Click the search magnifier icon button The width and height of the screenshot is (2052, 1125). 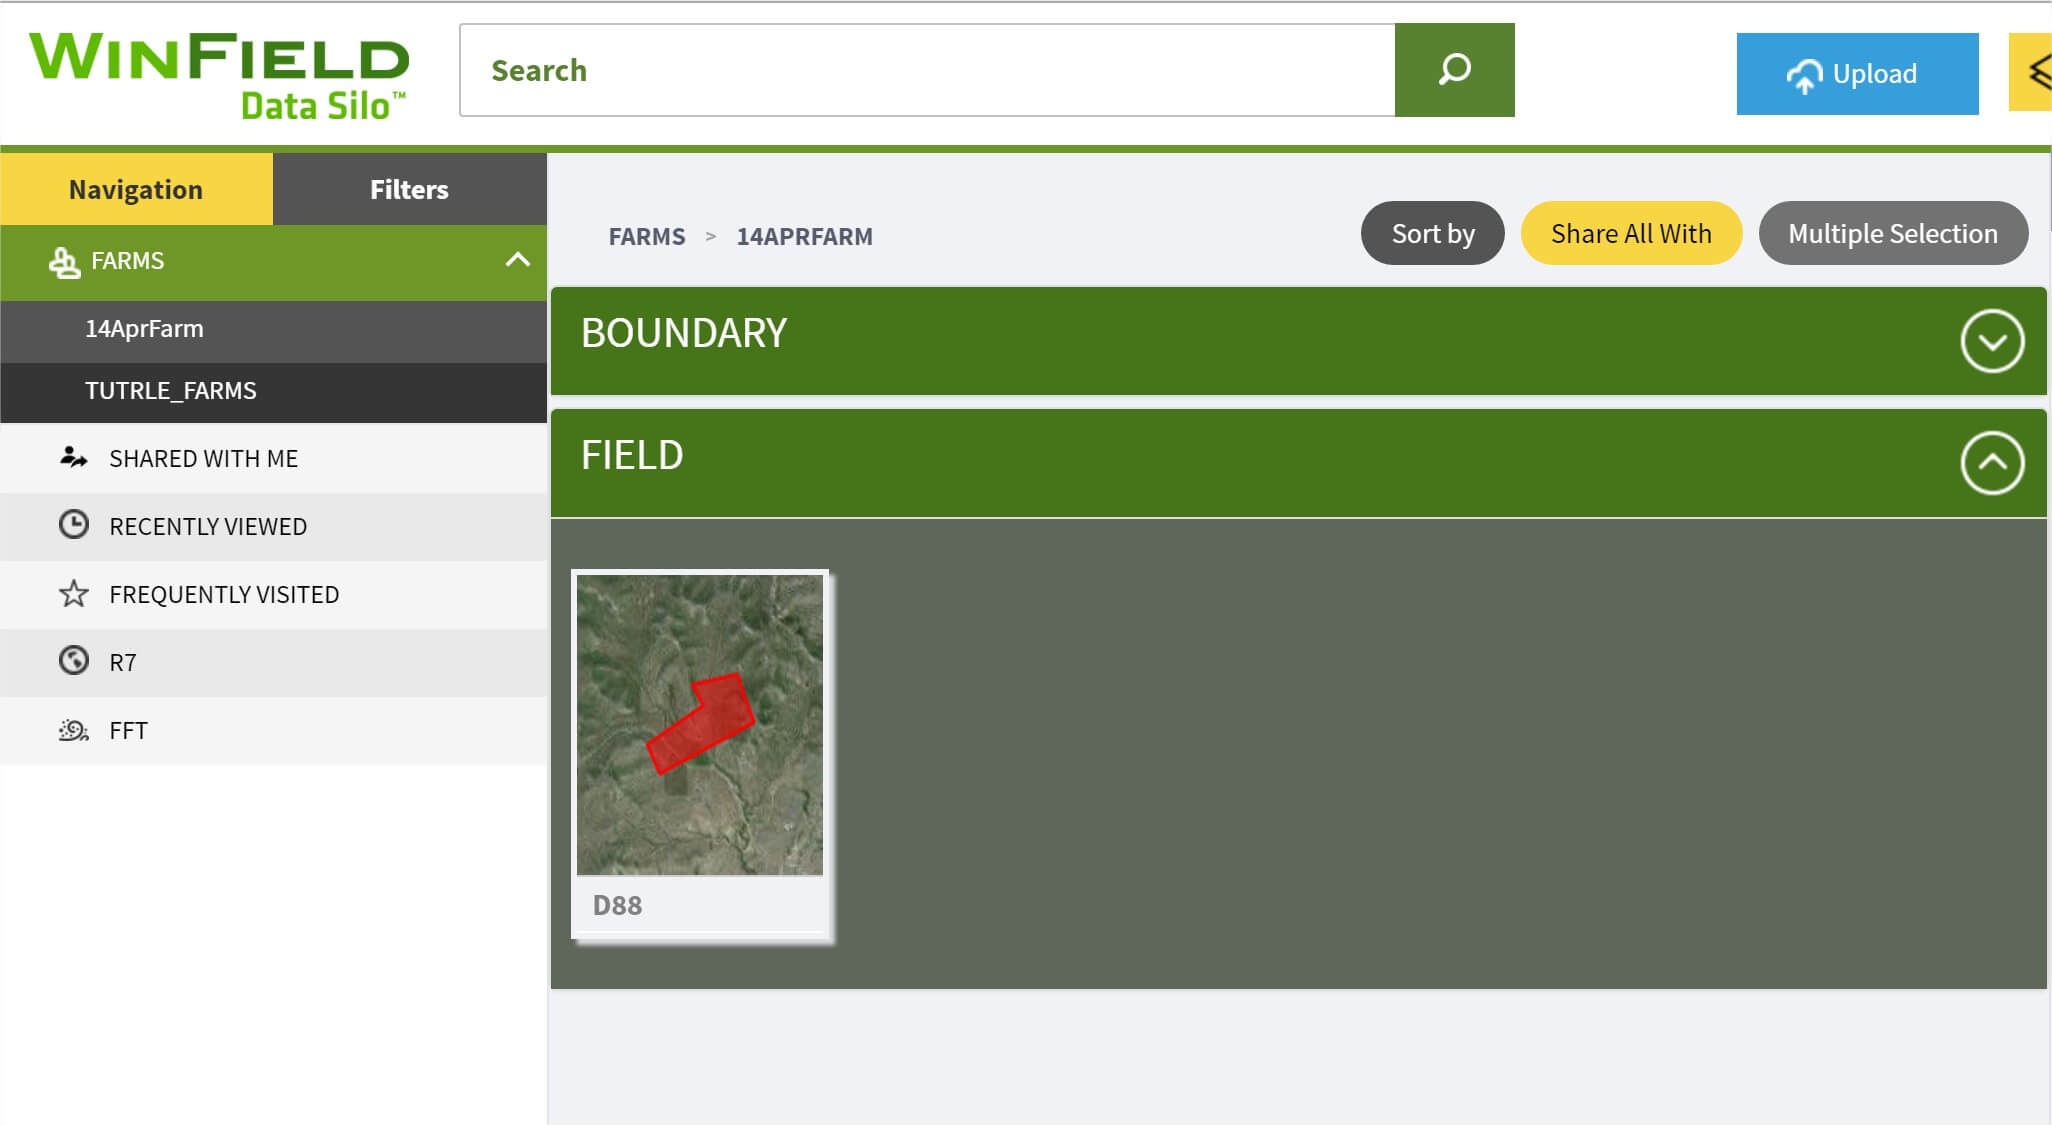coord(1454,70)
